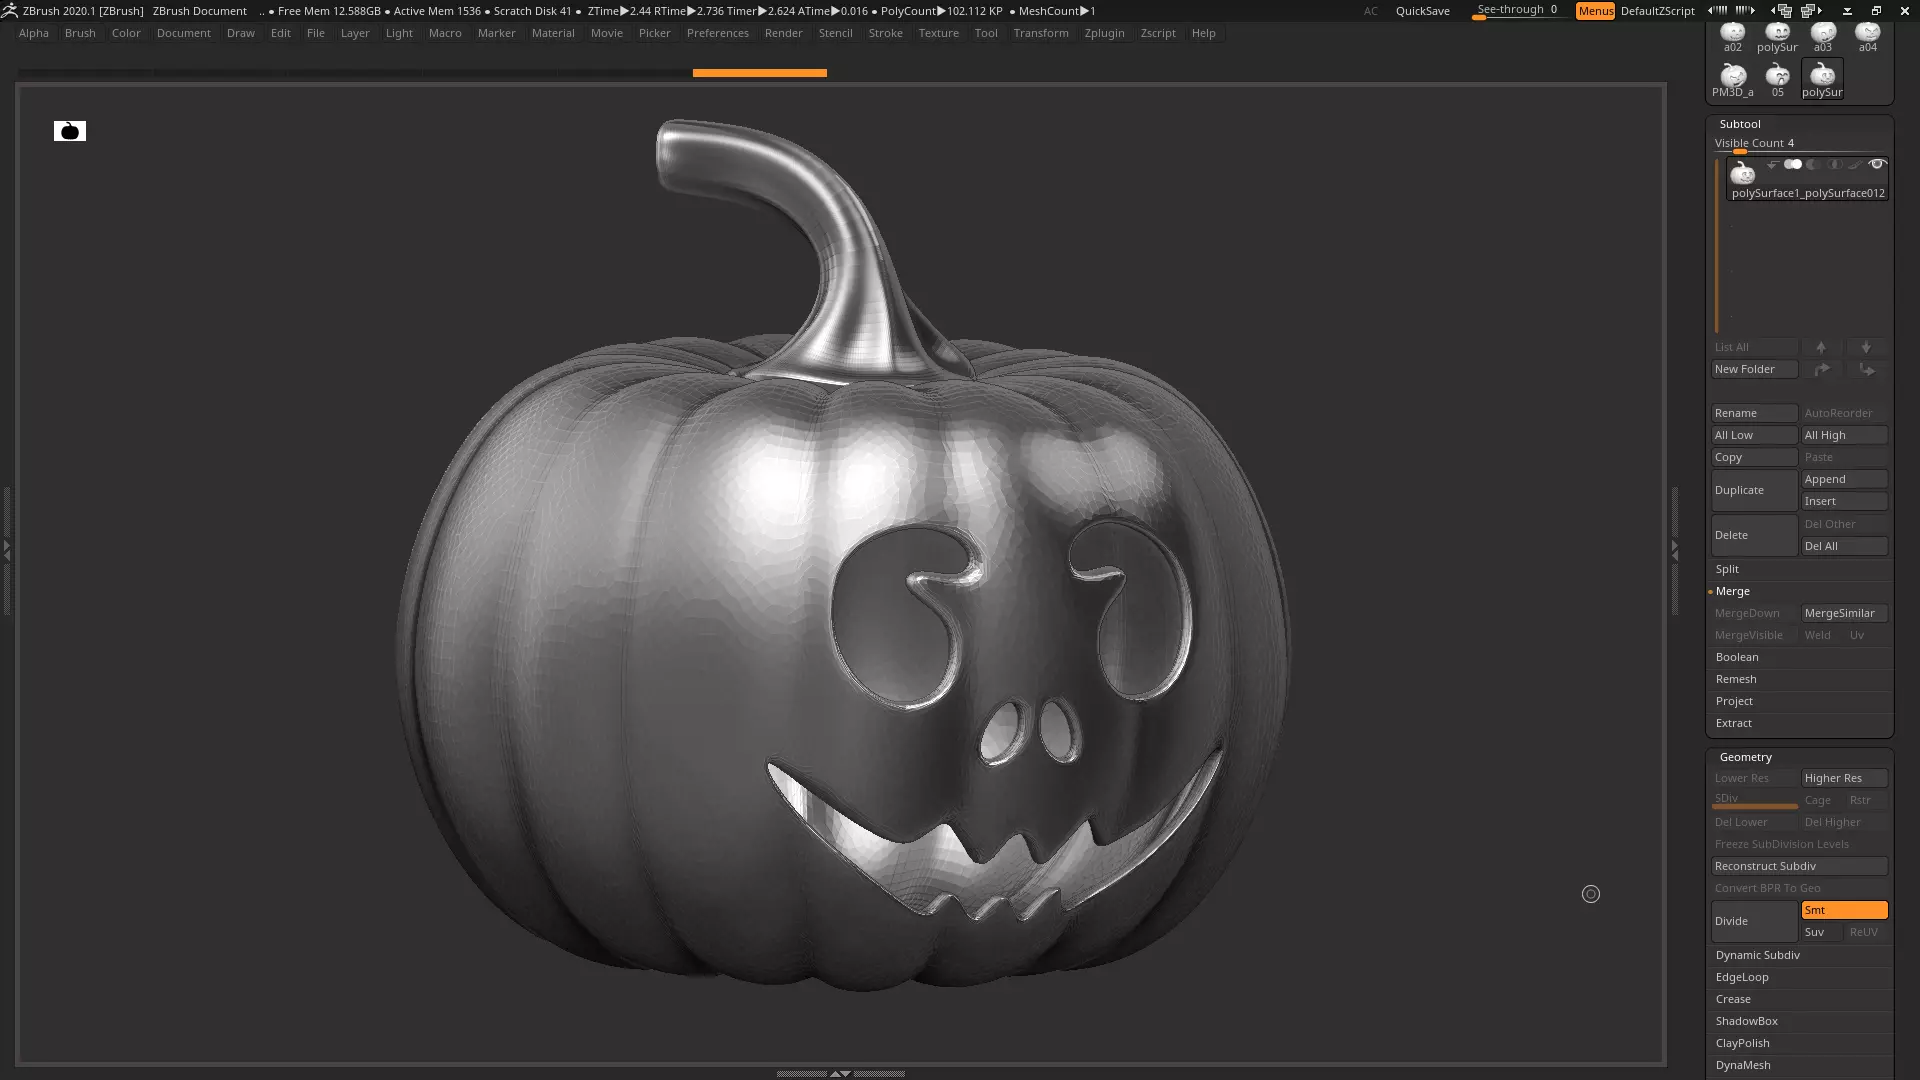Viewport: 1920px width, 1080px height.
Task: Click the subtool paintbrush polypaint icon
Action: (1854, 164)
